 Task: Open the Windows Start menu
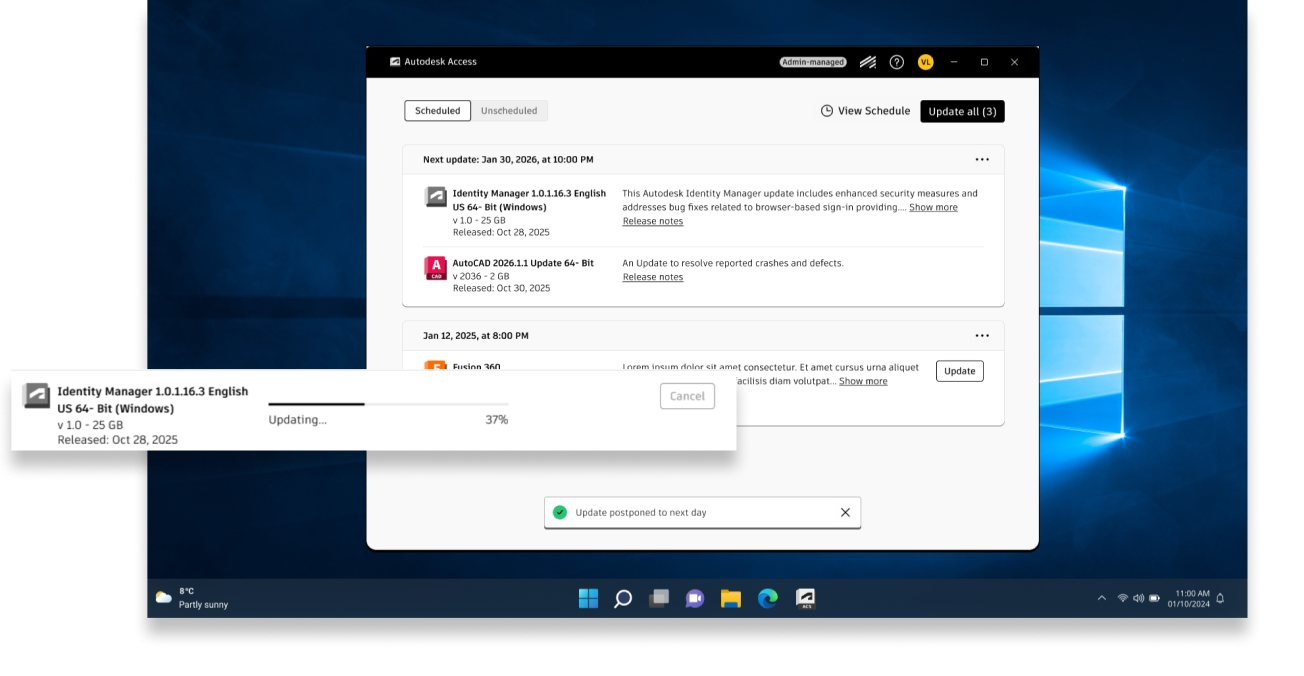pos(588,598)
